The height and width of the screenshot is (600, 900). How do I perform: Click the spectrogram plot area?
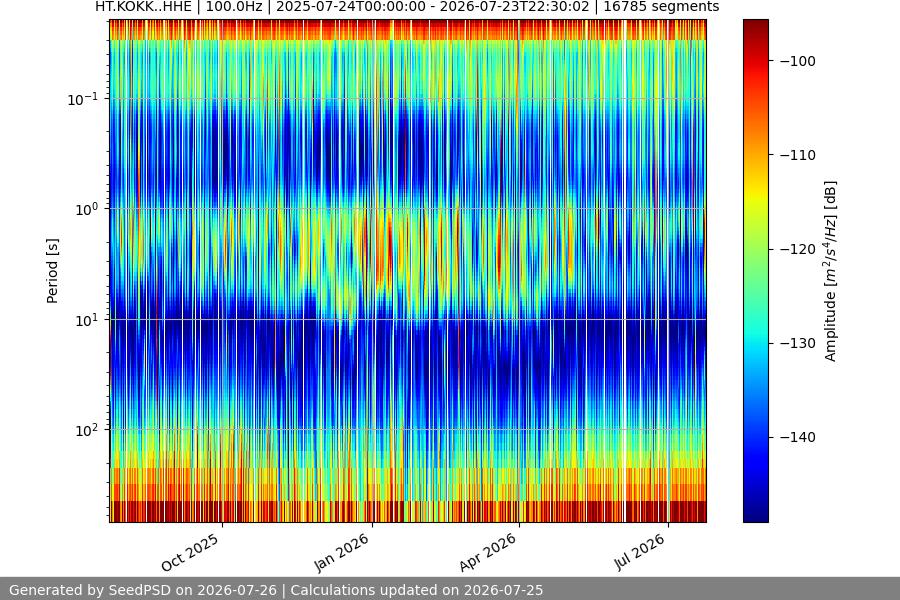(408, 271)
